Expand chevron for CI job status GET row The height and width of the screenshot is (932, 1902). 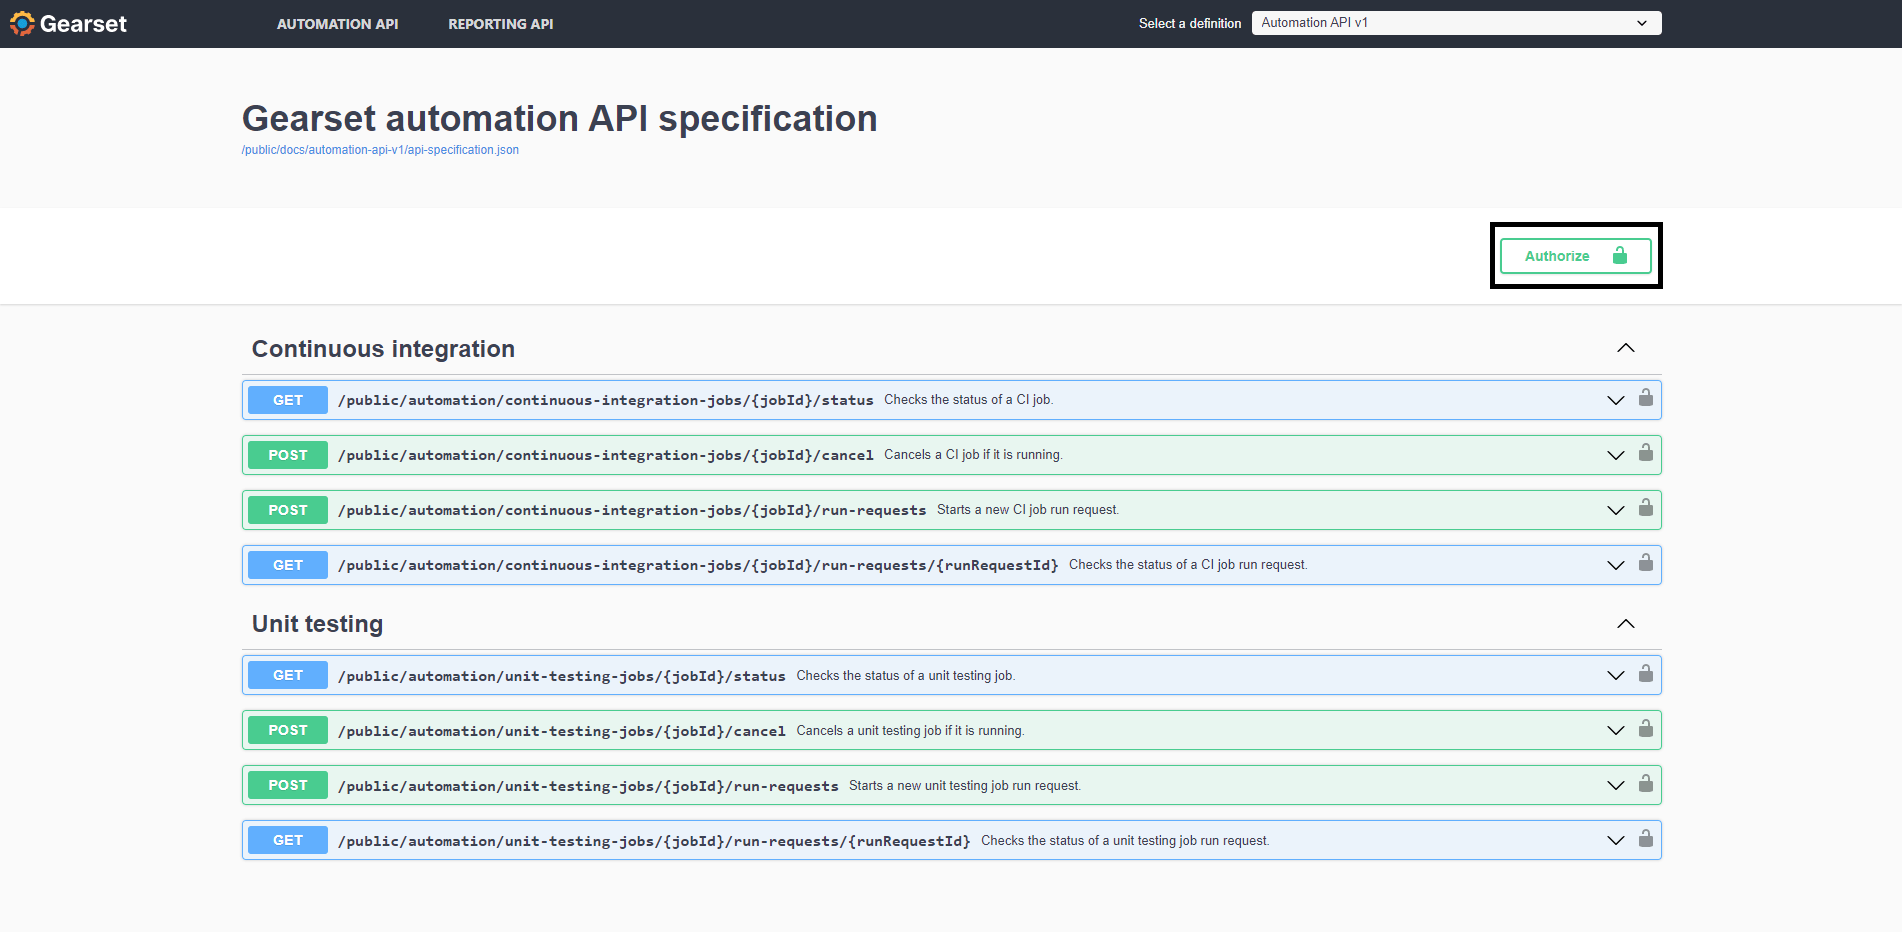pyautogui.click(x=1615, y=400)
